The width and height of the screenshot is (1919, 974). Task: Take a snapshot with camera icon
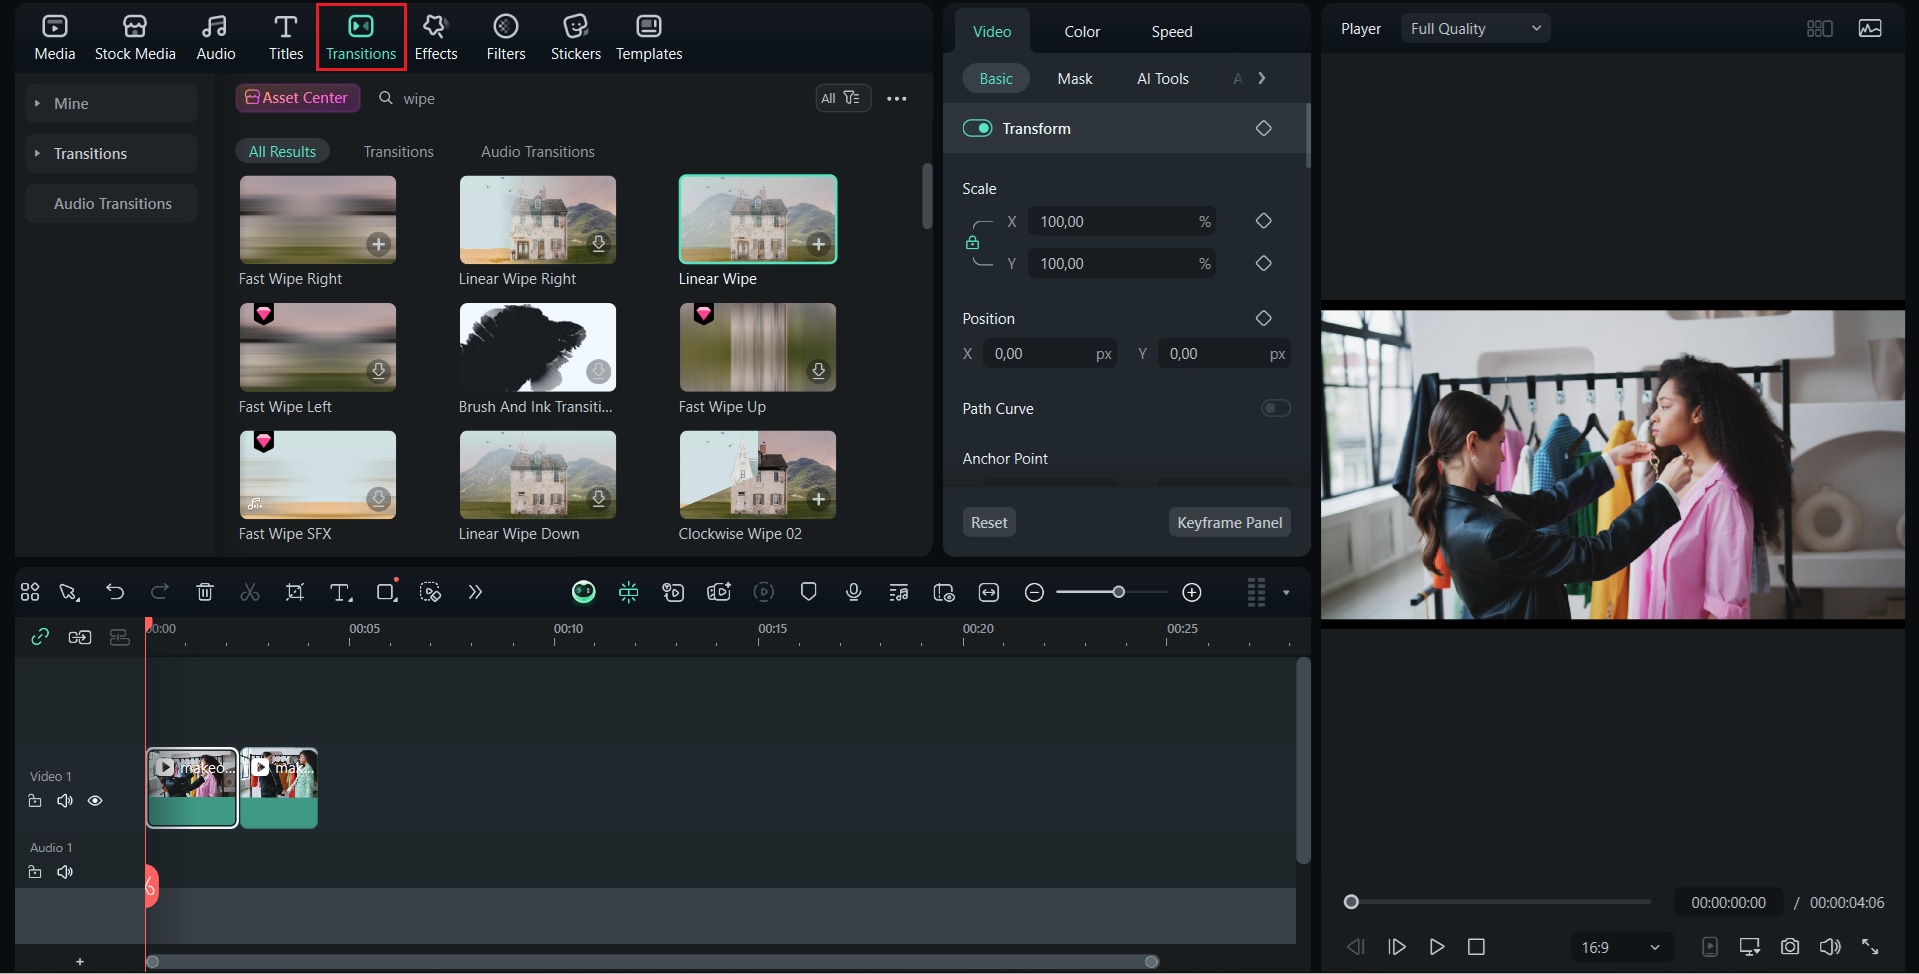tap(1790, 947)
